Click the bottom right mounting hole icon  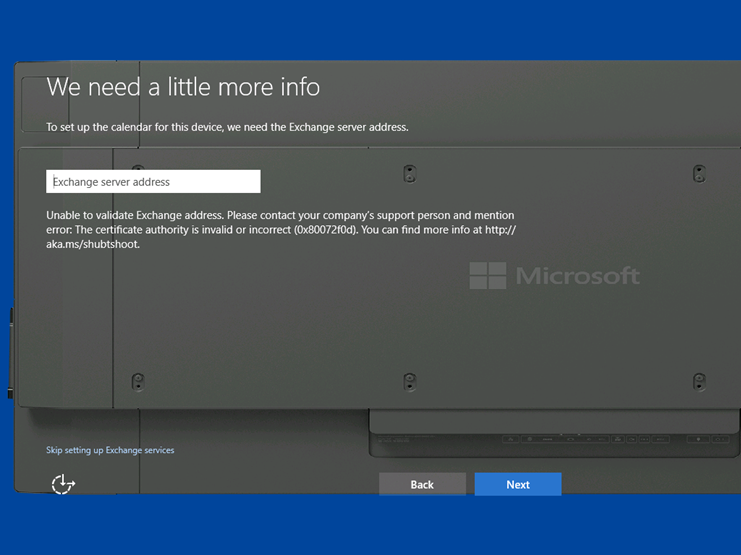699,381
